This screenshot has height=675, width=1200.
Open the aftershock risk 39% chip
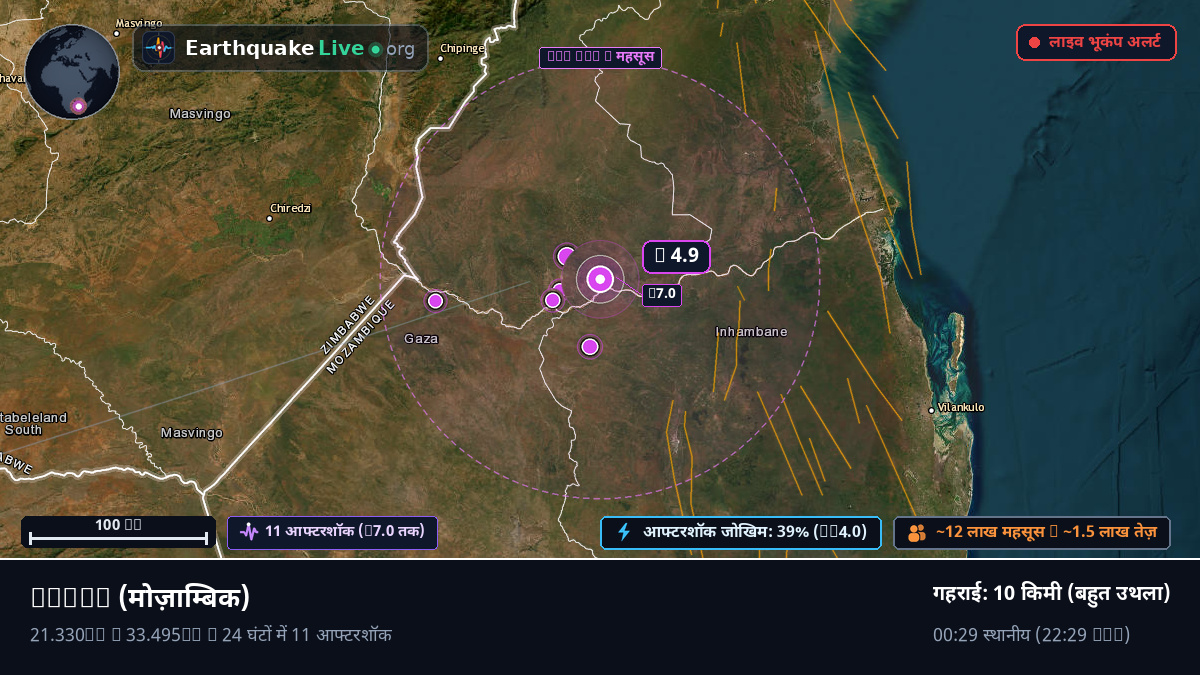[740, 532]
